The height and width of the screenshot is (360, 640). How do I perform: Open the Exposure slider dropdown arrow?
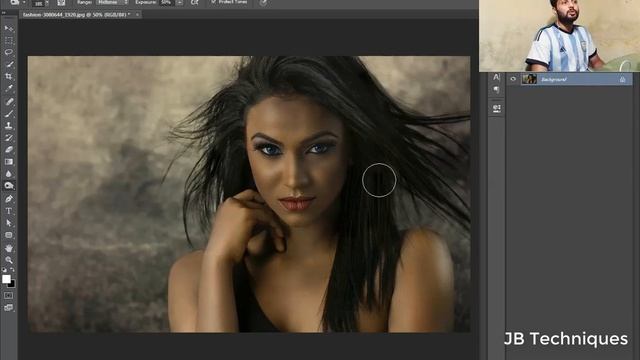(x=180, y=2)
